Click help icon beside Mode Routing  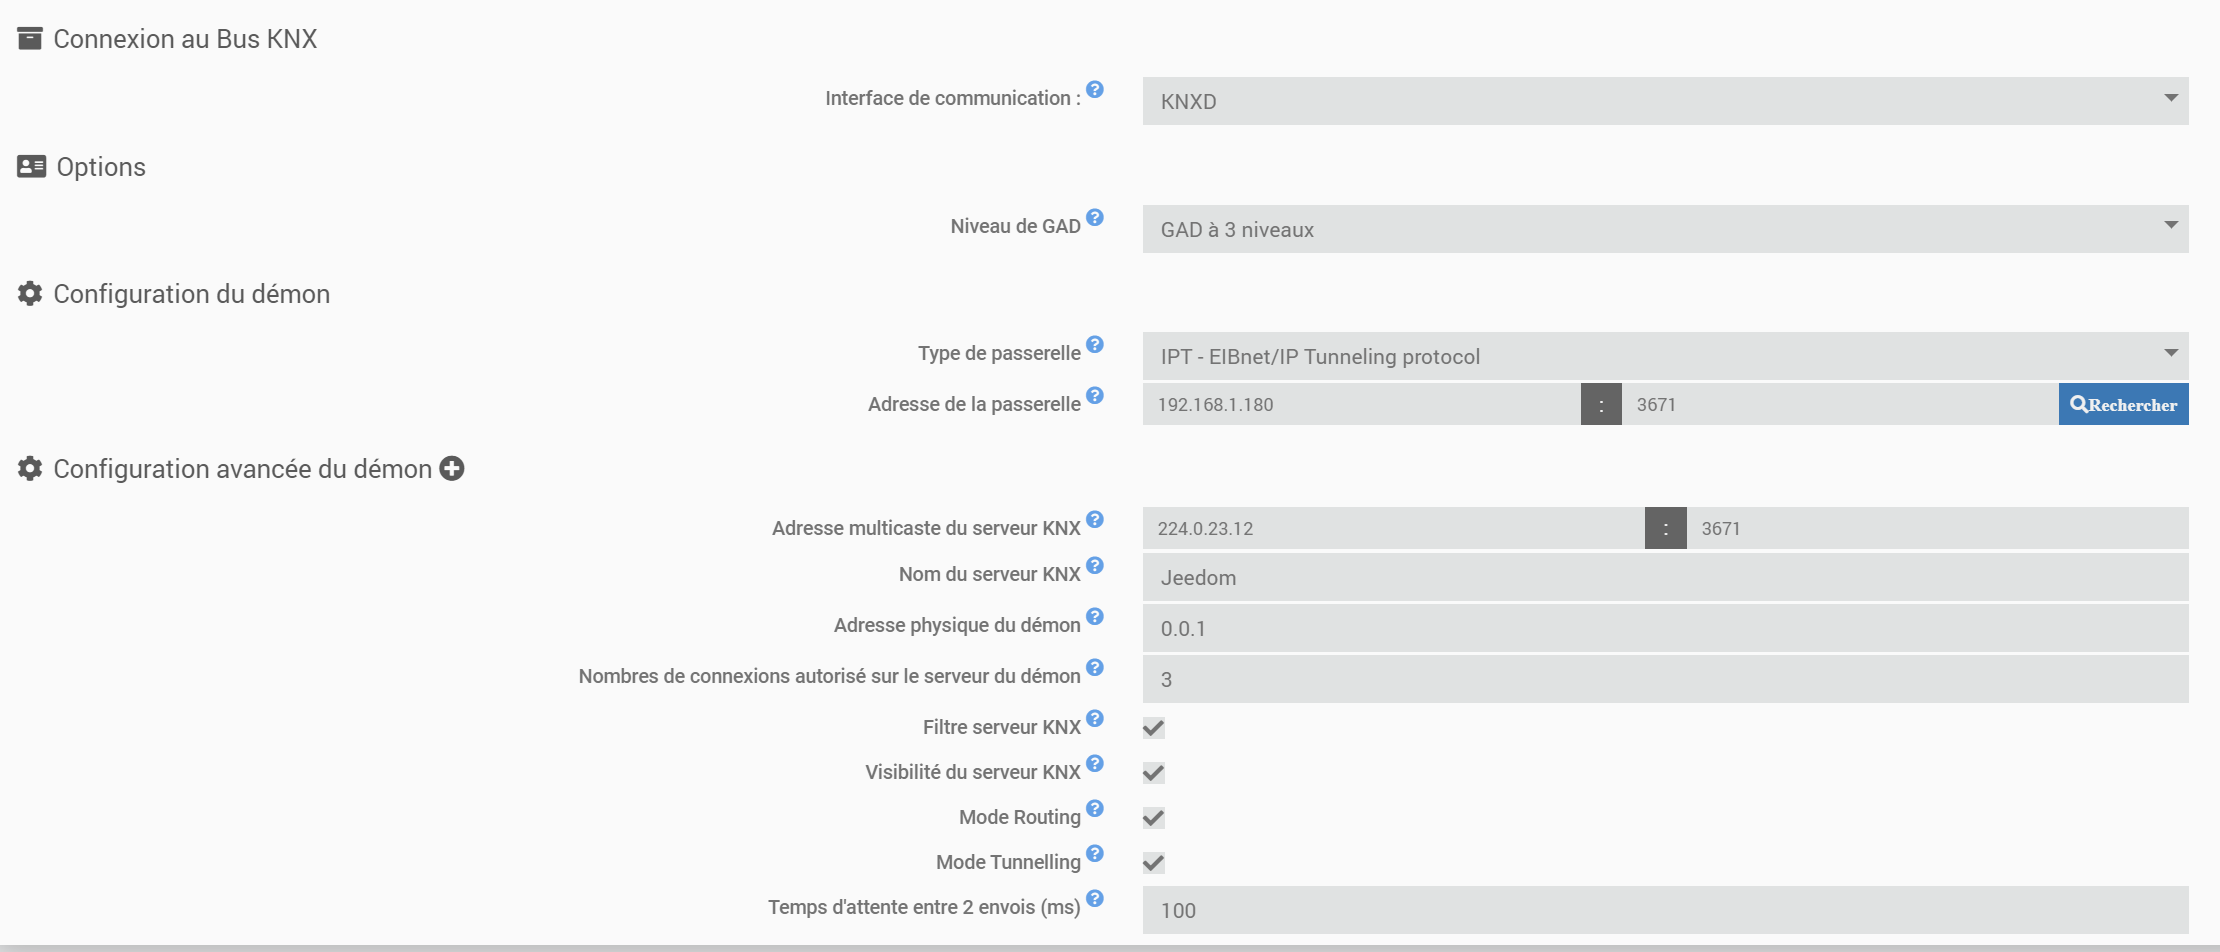pyautogui.click(x=1095, y=808)
